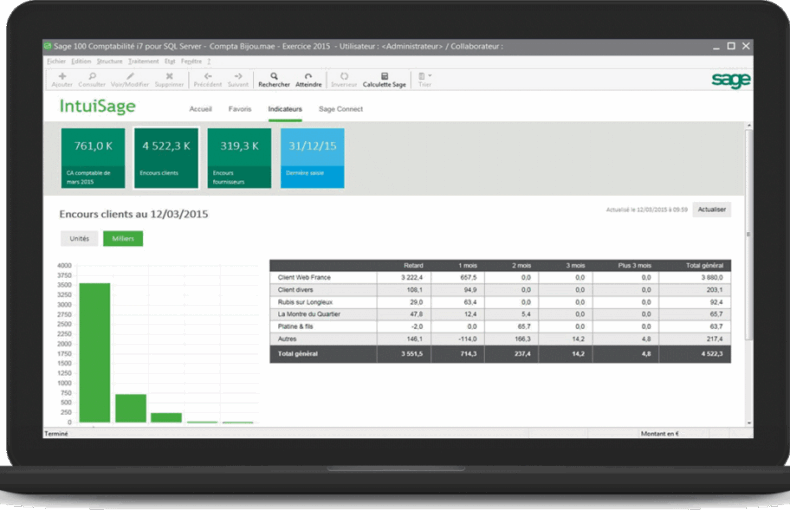Click the Actualiser button

(711, 210)
